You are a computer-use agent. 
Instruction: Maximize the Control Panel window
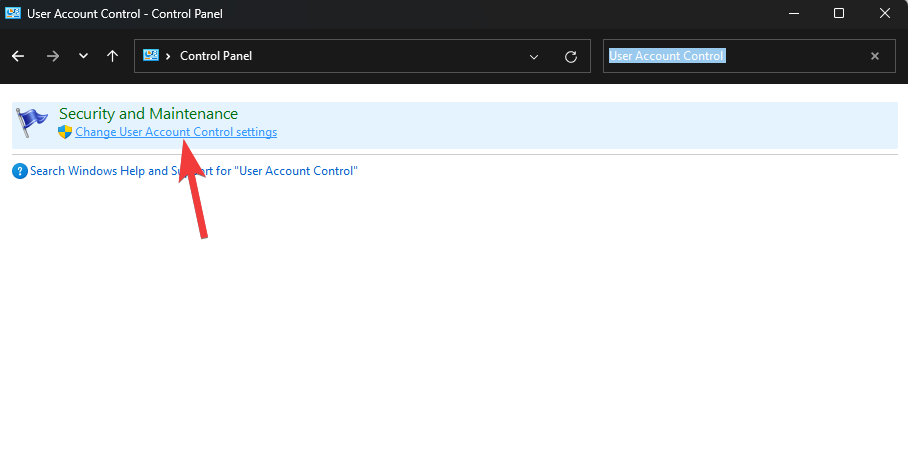point(839,13)
